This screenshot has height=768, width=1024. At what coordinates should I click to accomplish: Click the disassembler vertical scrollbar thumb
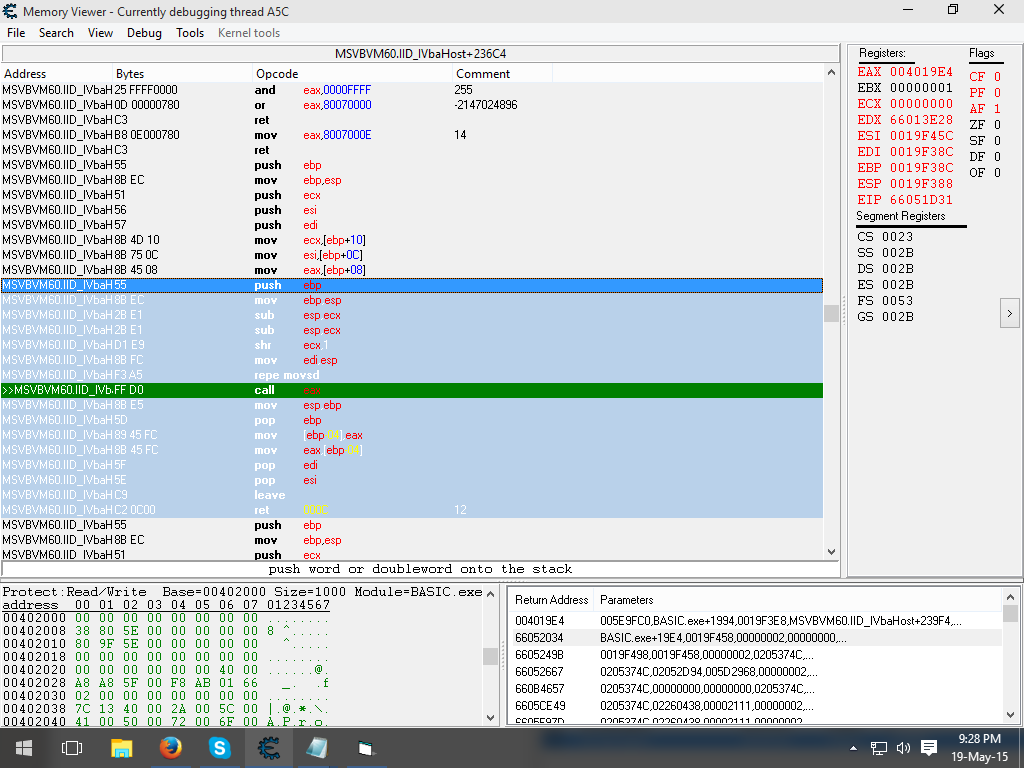pyautogui.click(x=830, y=313)
